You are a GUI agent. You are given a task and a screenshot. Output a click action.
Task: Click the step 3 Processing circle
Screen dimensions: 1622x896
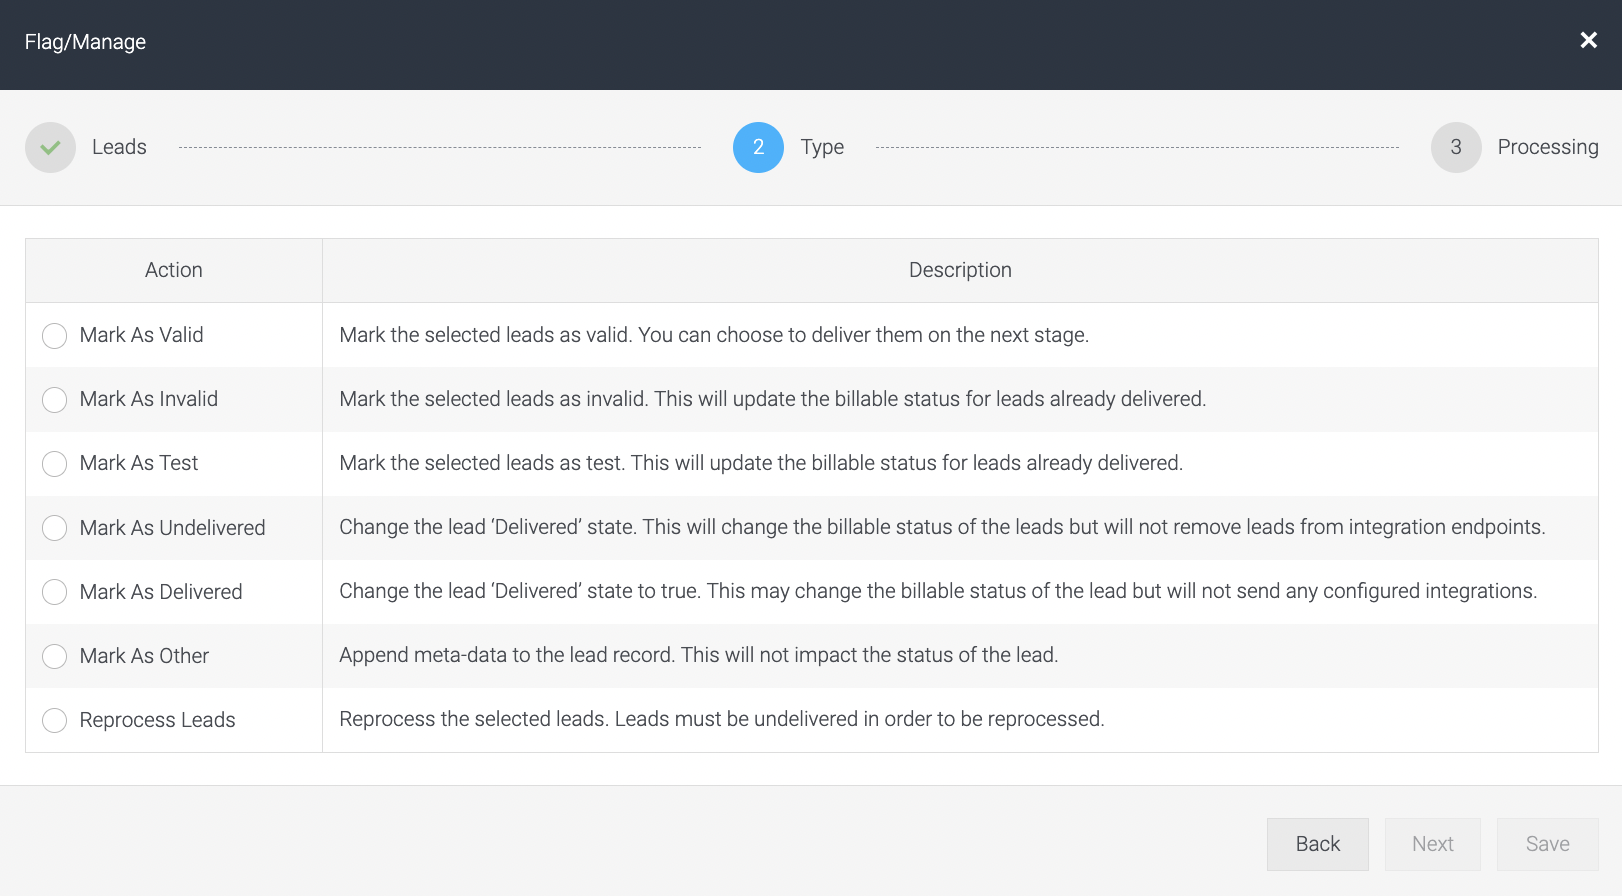[x=1456, y=147]
